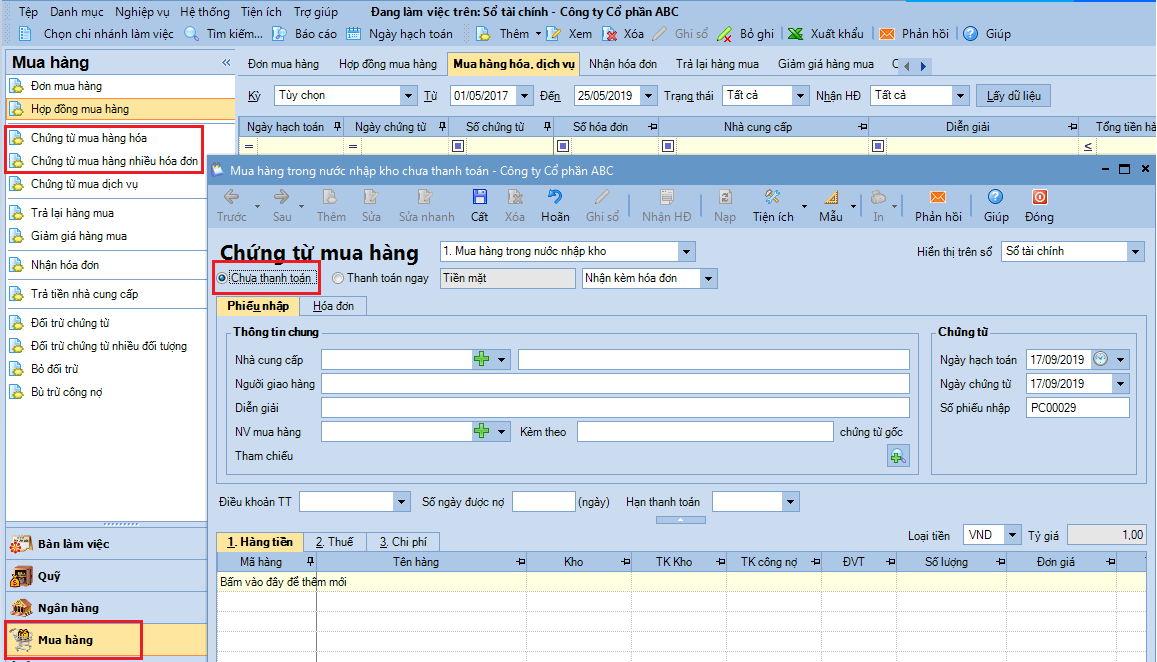The width and height of the screenshot is (1157, 662).
Task: Click clock icon beside Ngày hạch toán
Action: click(x=1100, y=359)
